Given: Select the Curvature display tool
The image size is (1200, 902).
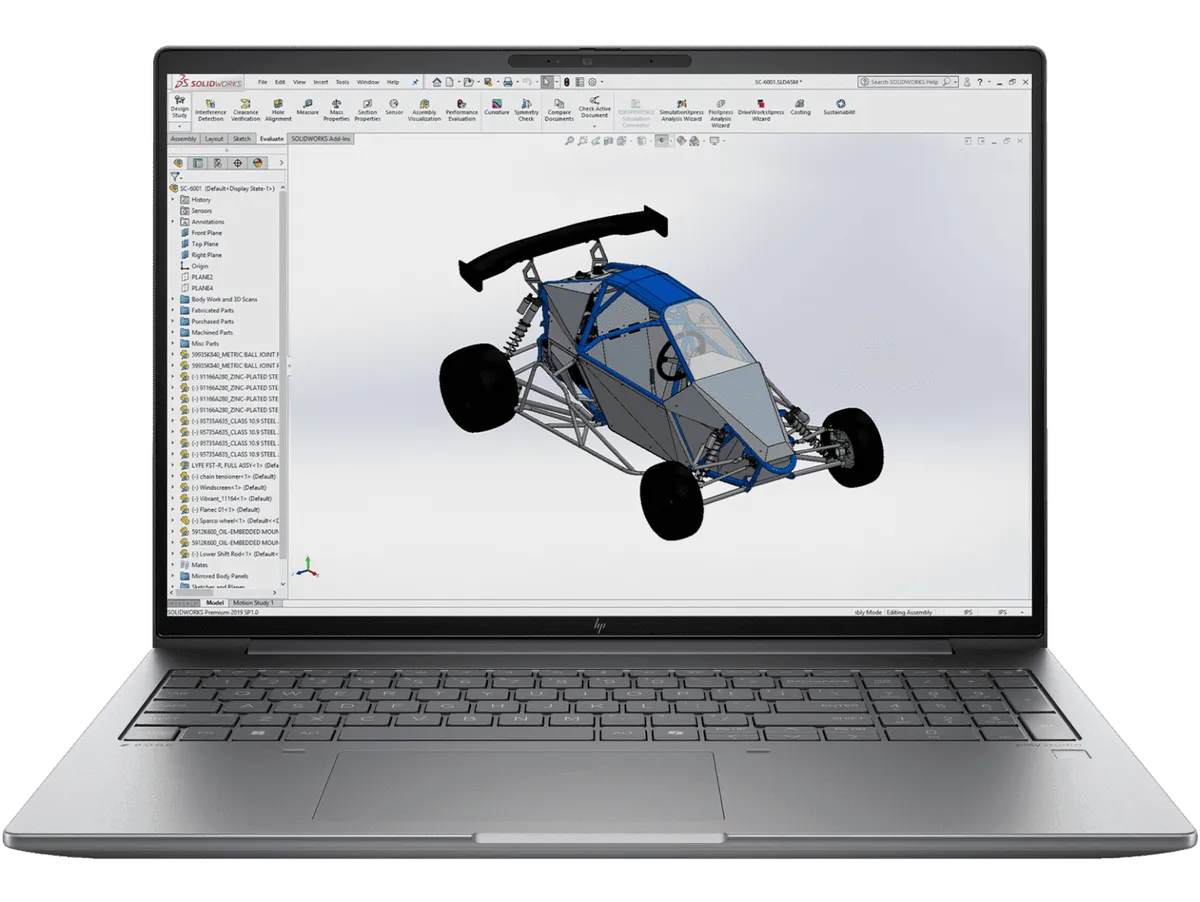Looking at the screenshot, I should pyautogui.click(x=496, y=106).
